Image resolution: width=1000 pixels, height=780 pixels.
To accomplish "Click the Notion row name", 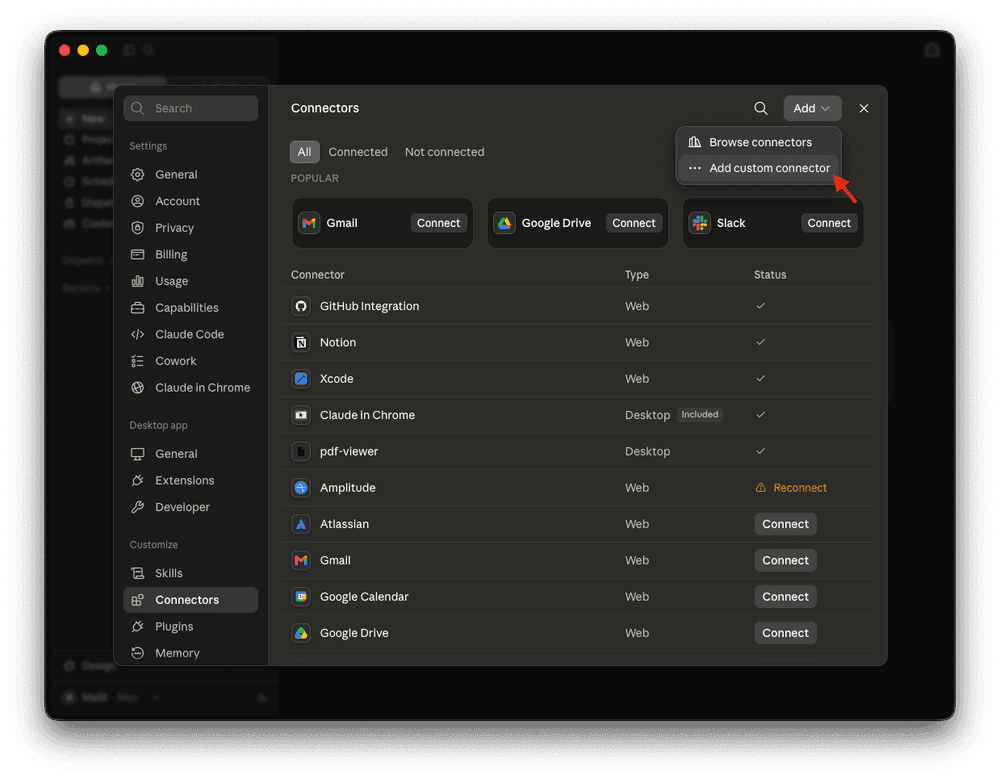I will pyautogui.click(x=338, y=342).
